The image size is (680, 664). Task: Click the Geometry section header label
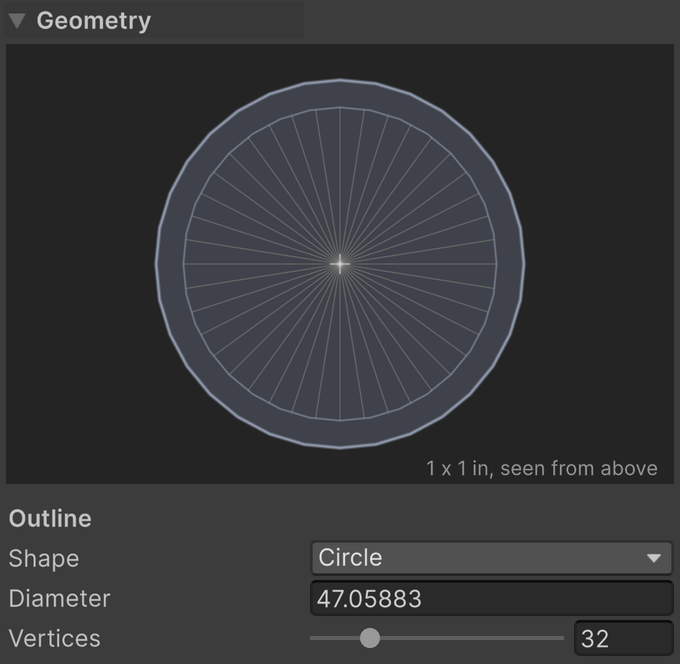[94, 21]
